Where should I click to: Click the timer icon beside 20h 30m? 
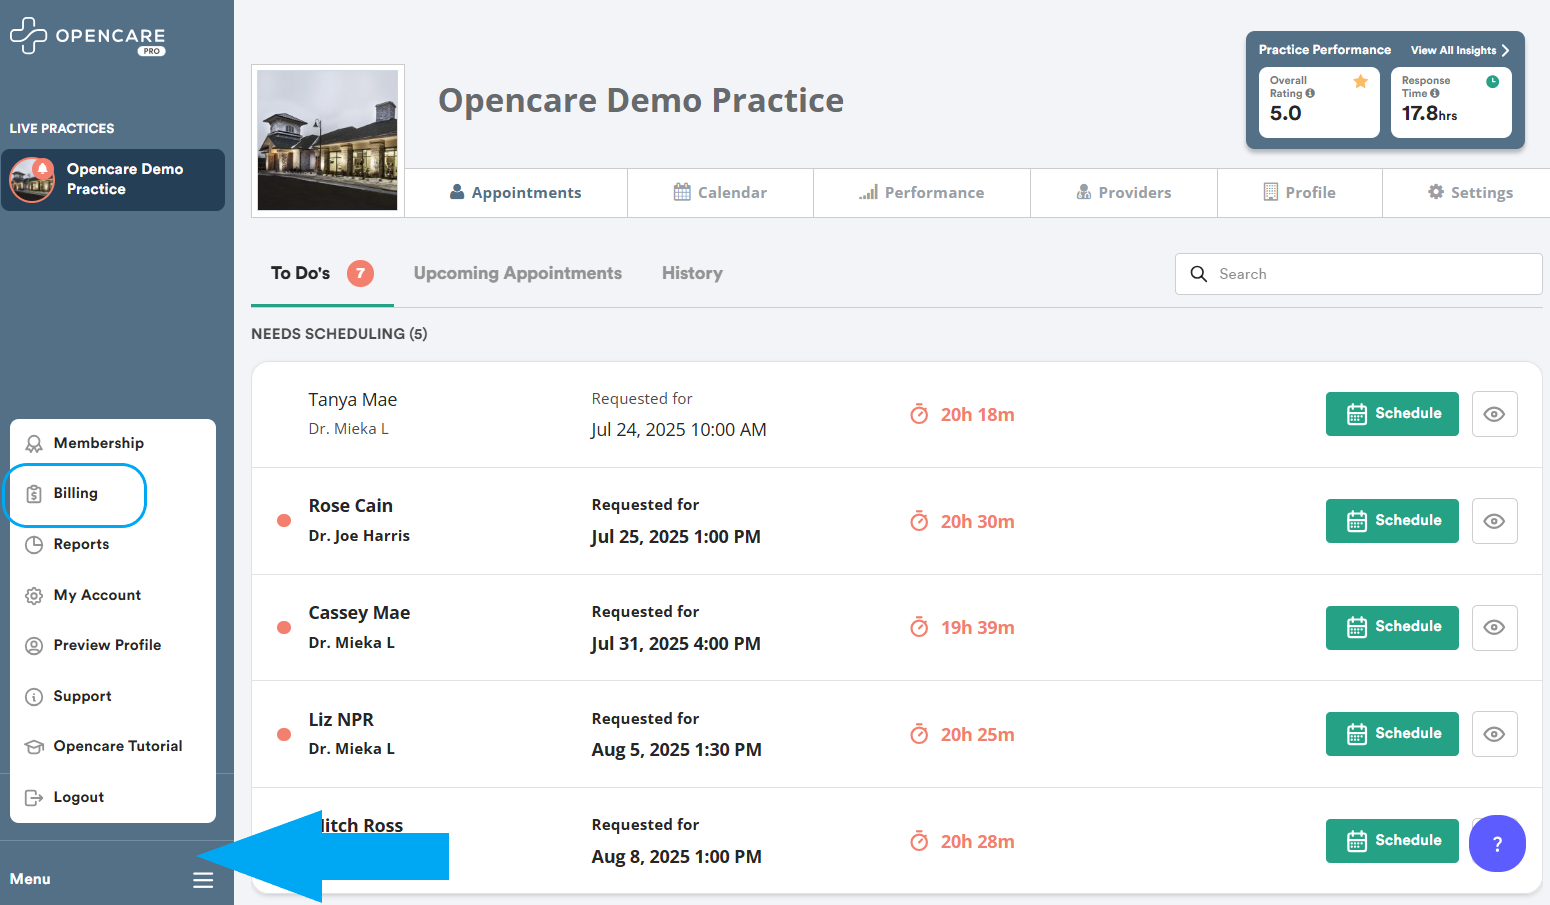(x=919, y=521)
